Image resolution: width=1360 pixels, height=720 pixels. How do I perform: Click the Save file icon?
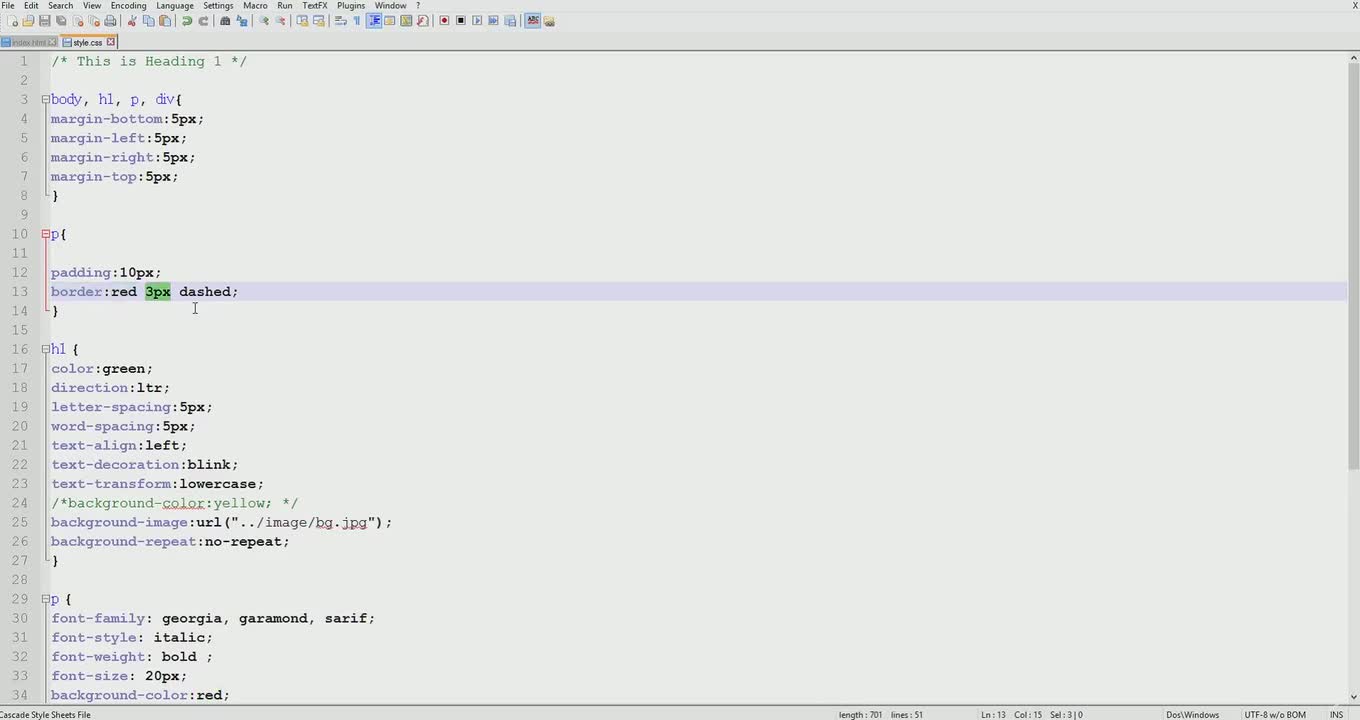pos(44,21)
